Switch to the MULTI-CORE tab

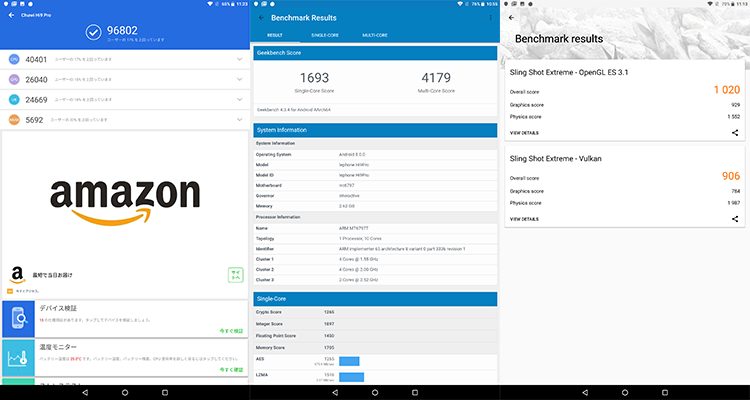click(375, 35)
